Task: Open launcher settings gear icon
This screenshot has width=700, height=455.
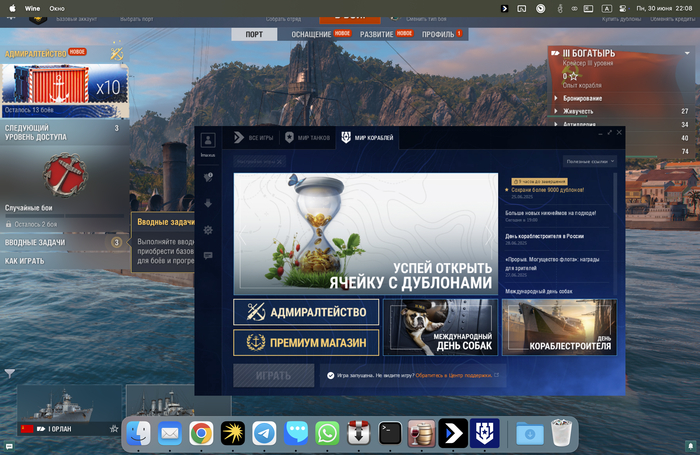Action: [x=208, y=230]
